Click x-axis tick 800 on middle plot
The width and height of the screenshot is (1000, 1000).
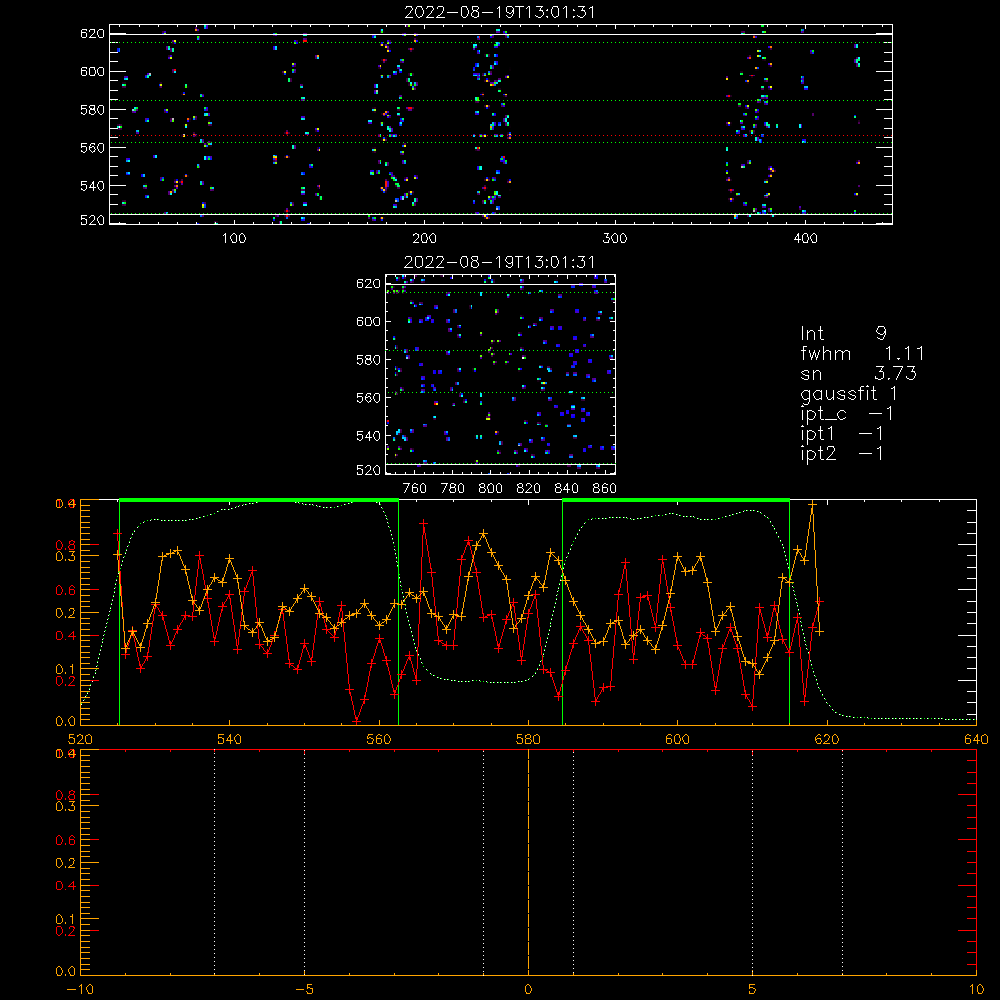(490, 489)
